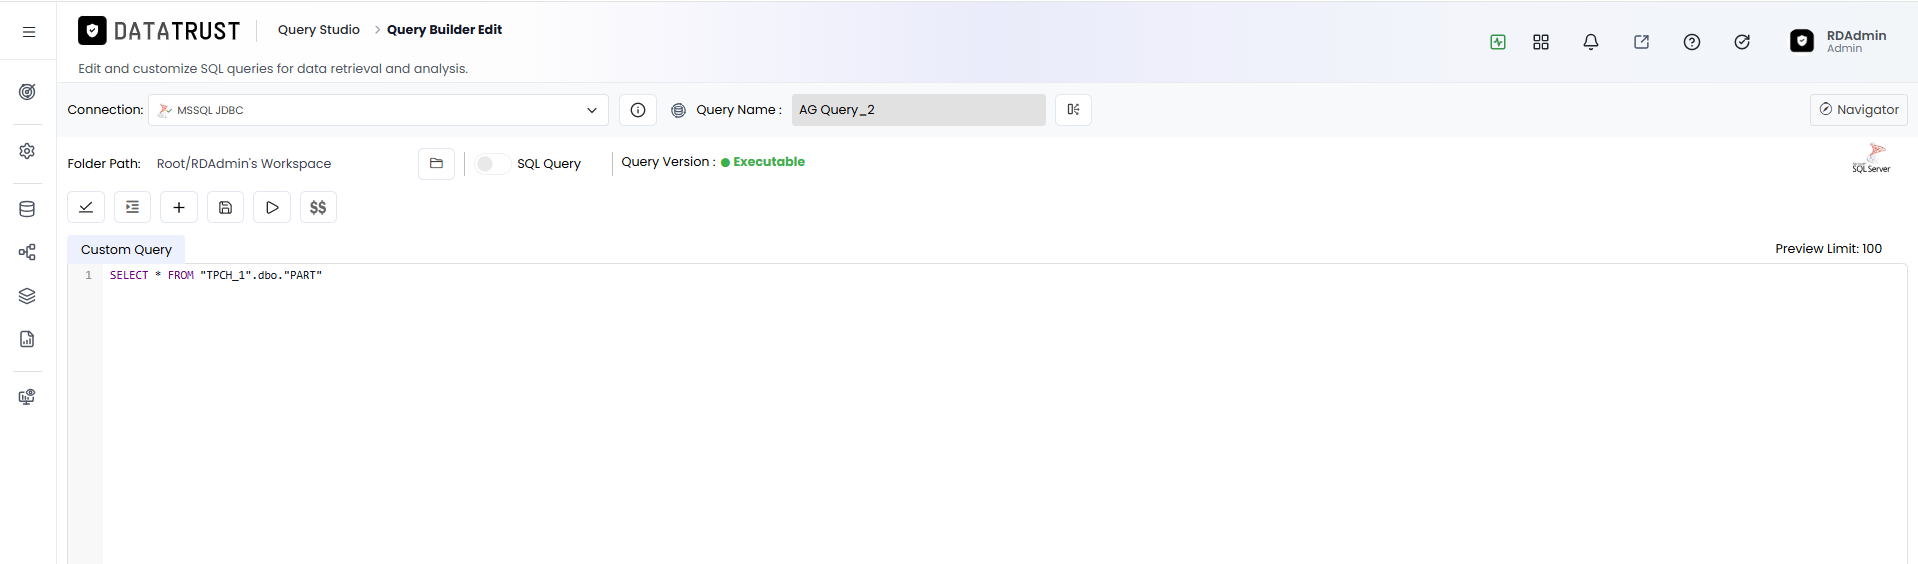Screen dimensions: 1918x564
Task: Open the target icon in sidebar
Action: click(x=27, y=92)
